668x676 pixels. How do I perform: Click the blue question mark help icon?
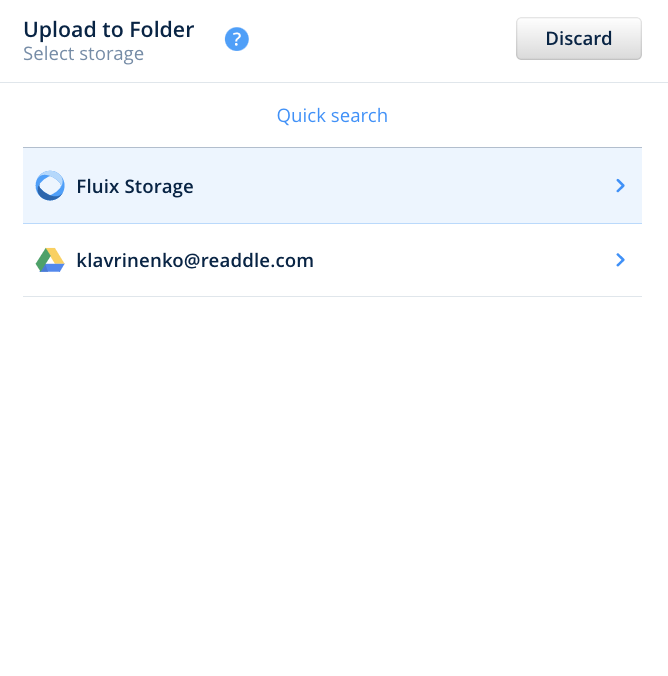(237, 40)
